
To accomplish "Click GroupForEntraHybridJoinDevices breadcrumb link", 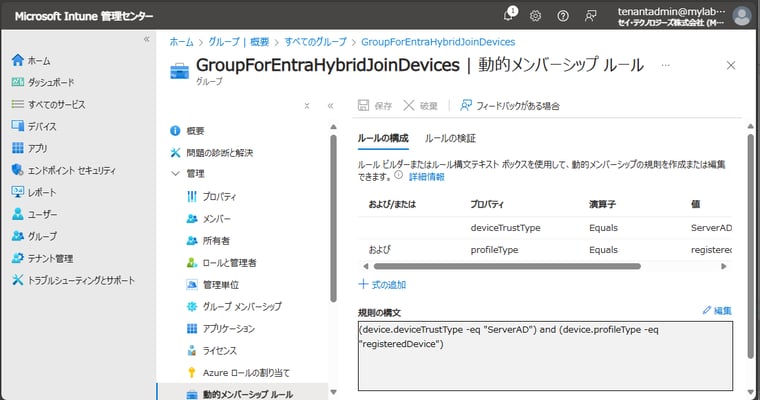I will click(x=438, y=42).
